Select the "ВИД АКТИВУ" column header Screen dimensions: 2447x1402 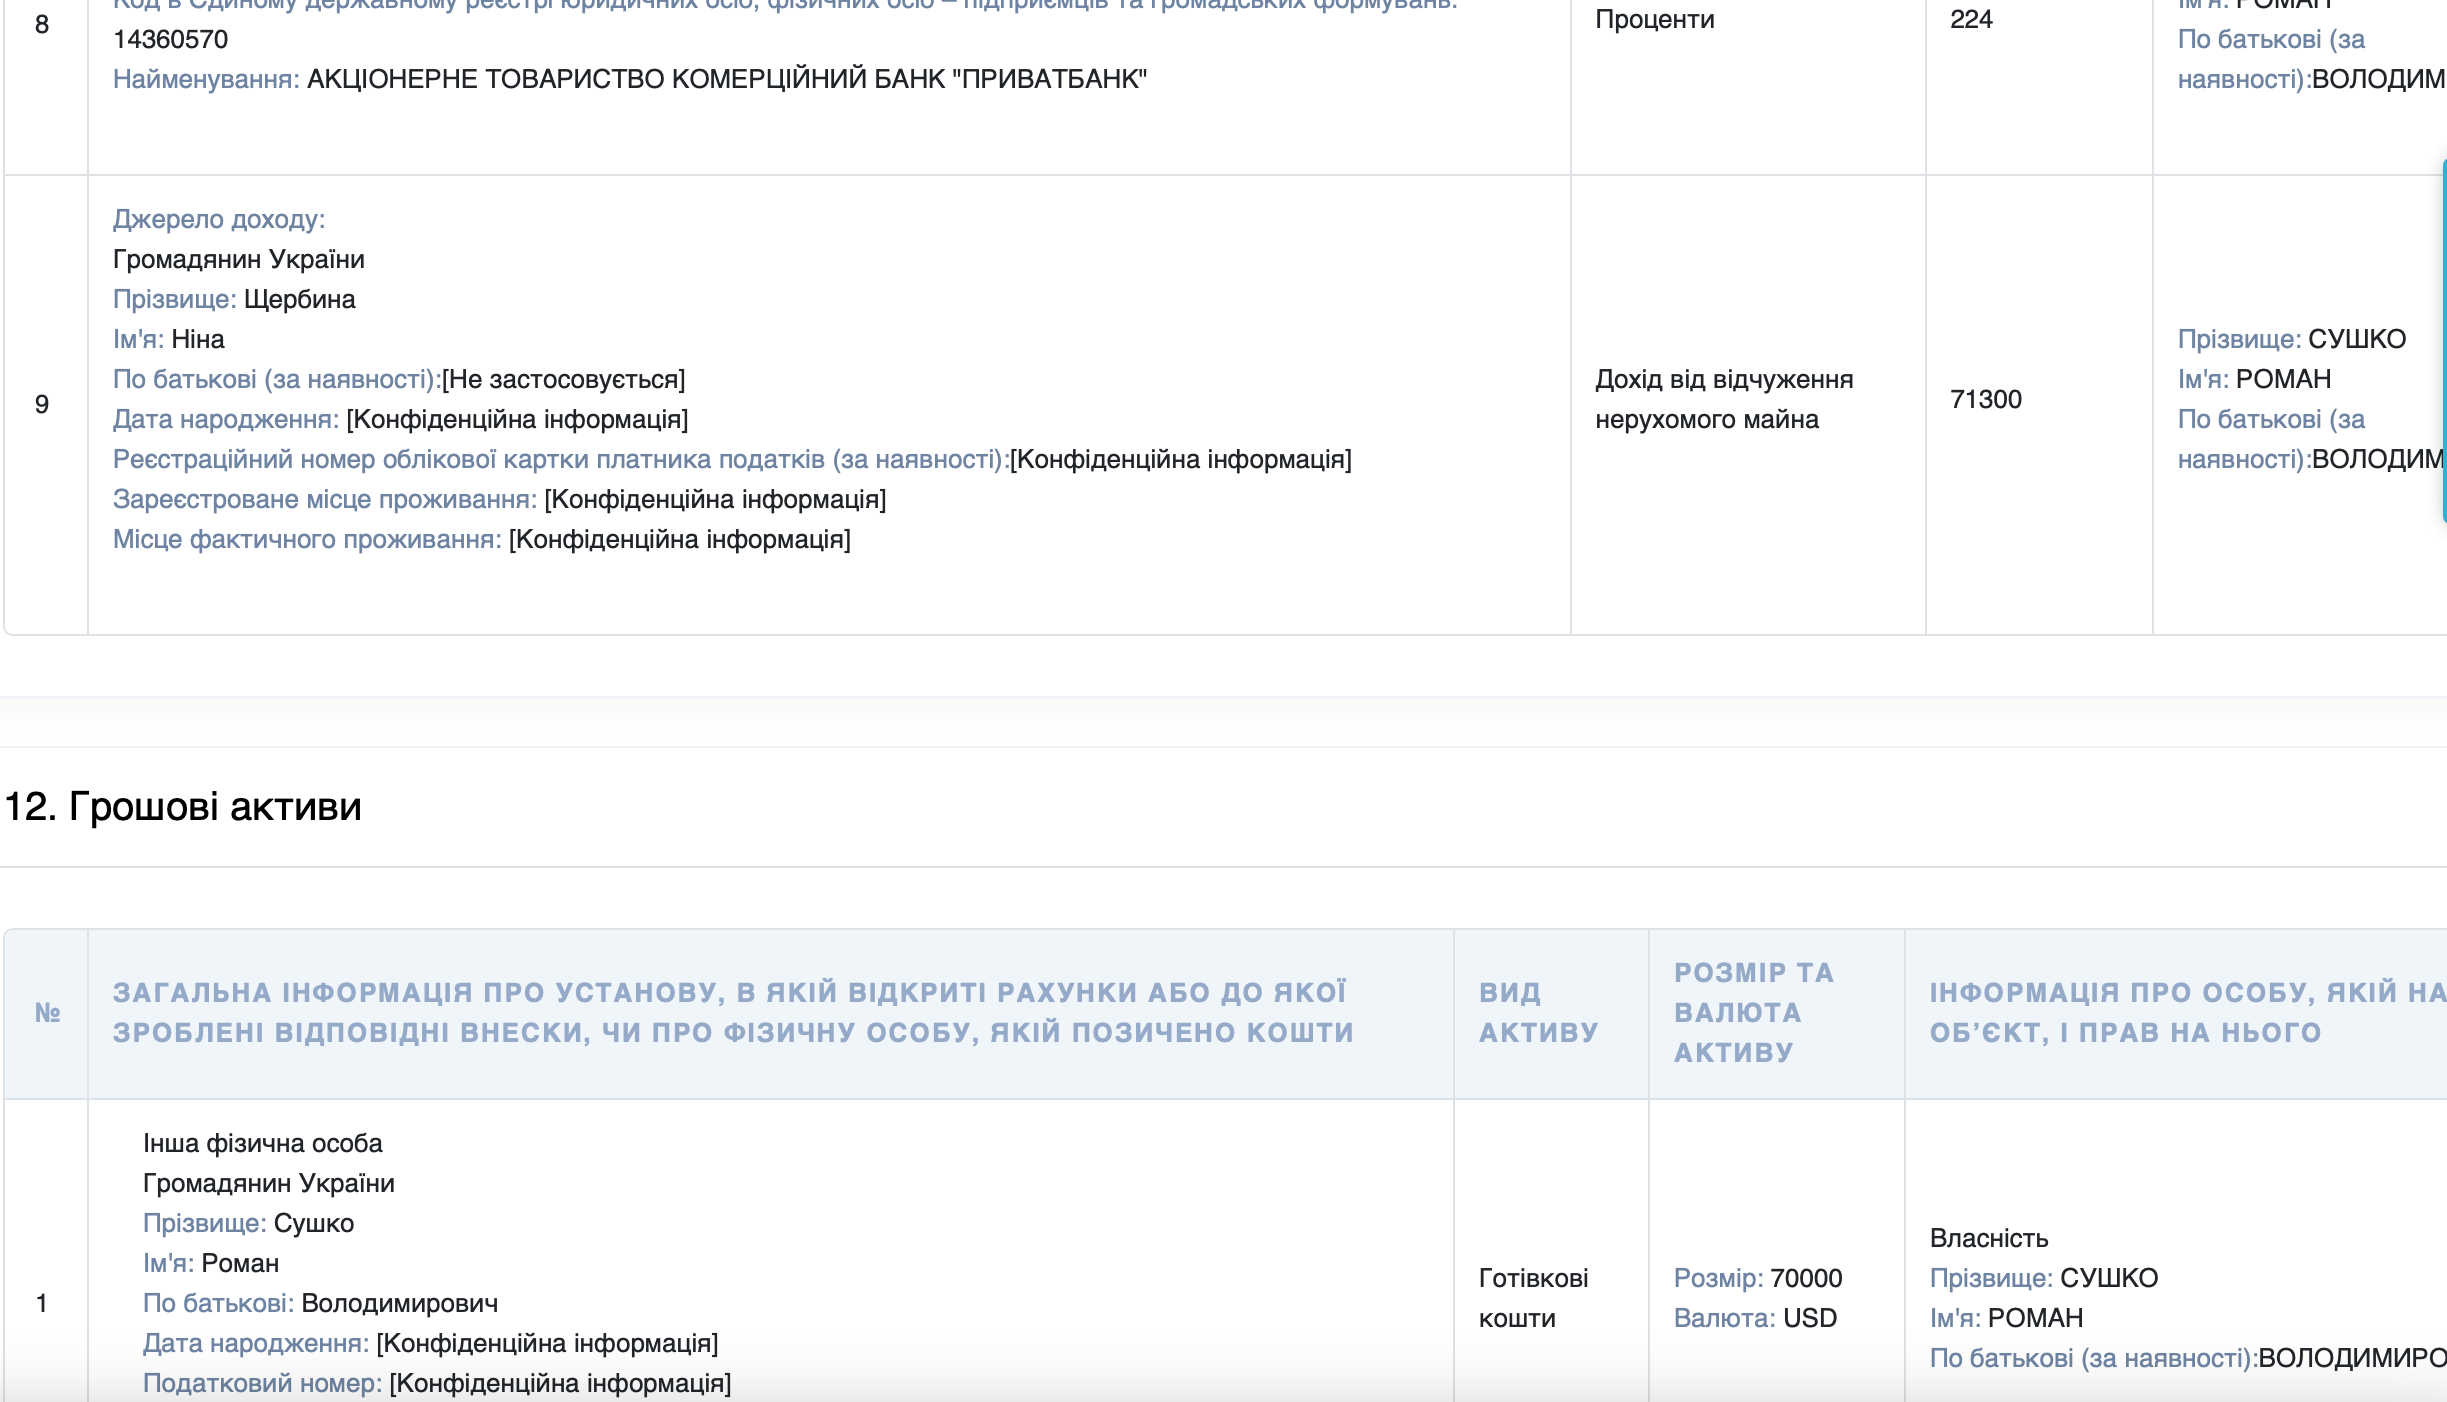1537,1010
